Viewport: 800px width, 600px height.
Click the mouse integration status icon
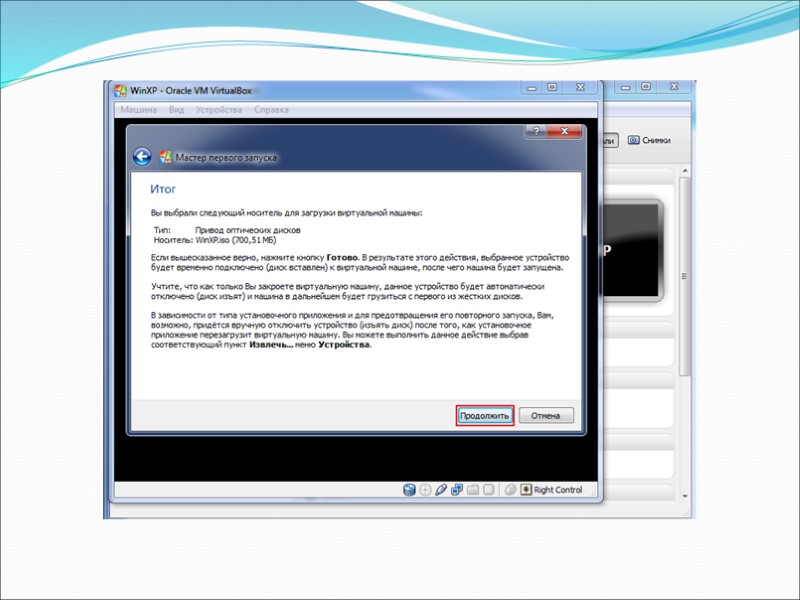pos(510,490)
